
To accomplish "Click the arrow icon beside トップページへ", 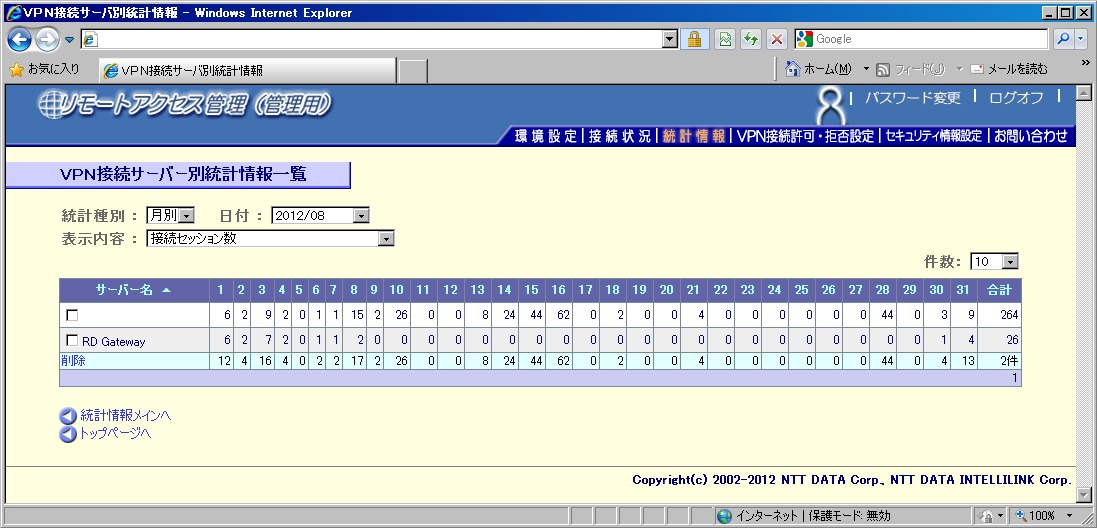I will (68, 434).
